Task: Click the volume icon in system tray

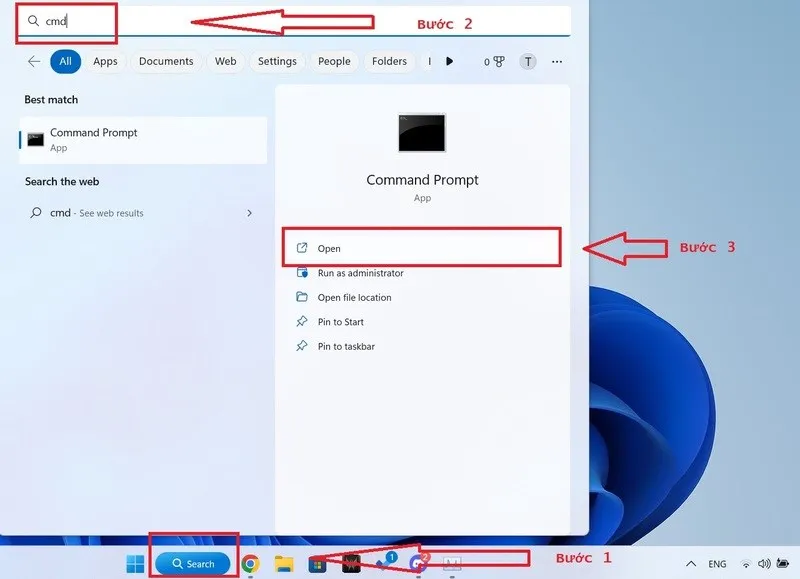Action: click(x=765, y=564)
